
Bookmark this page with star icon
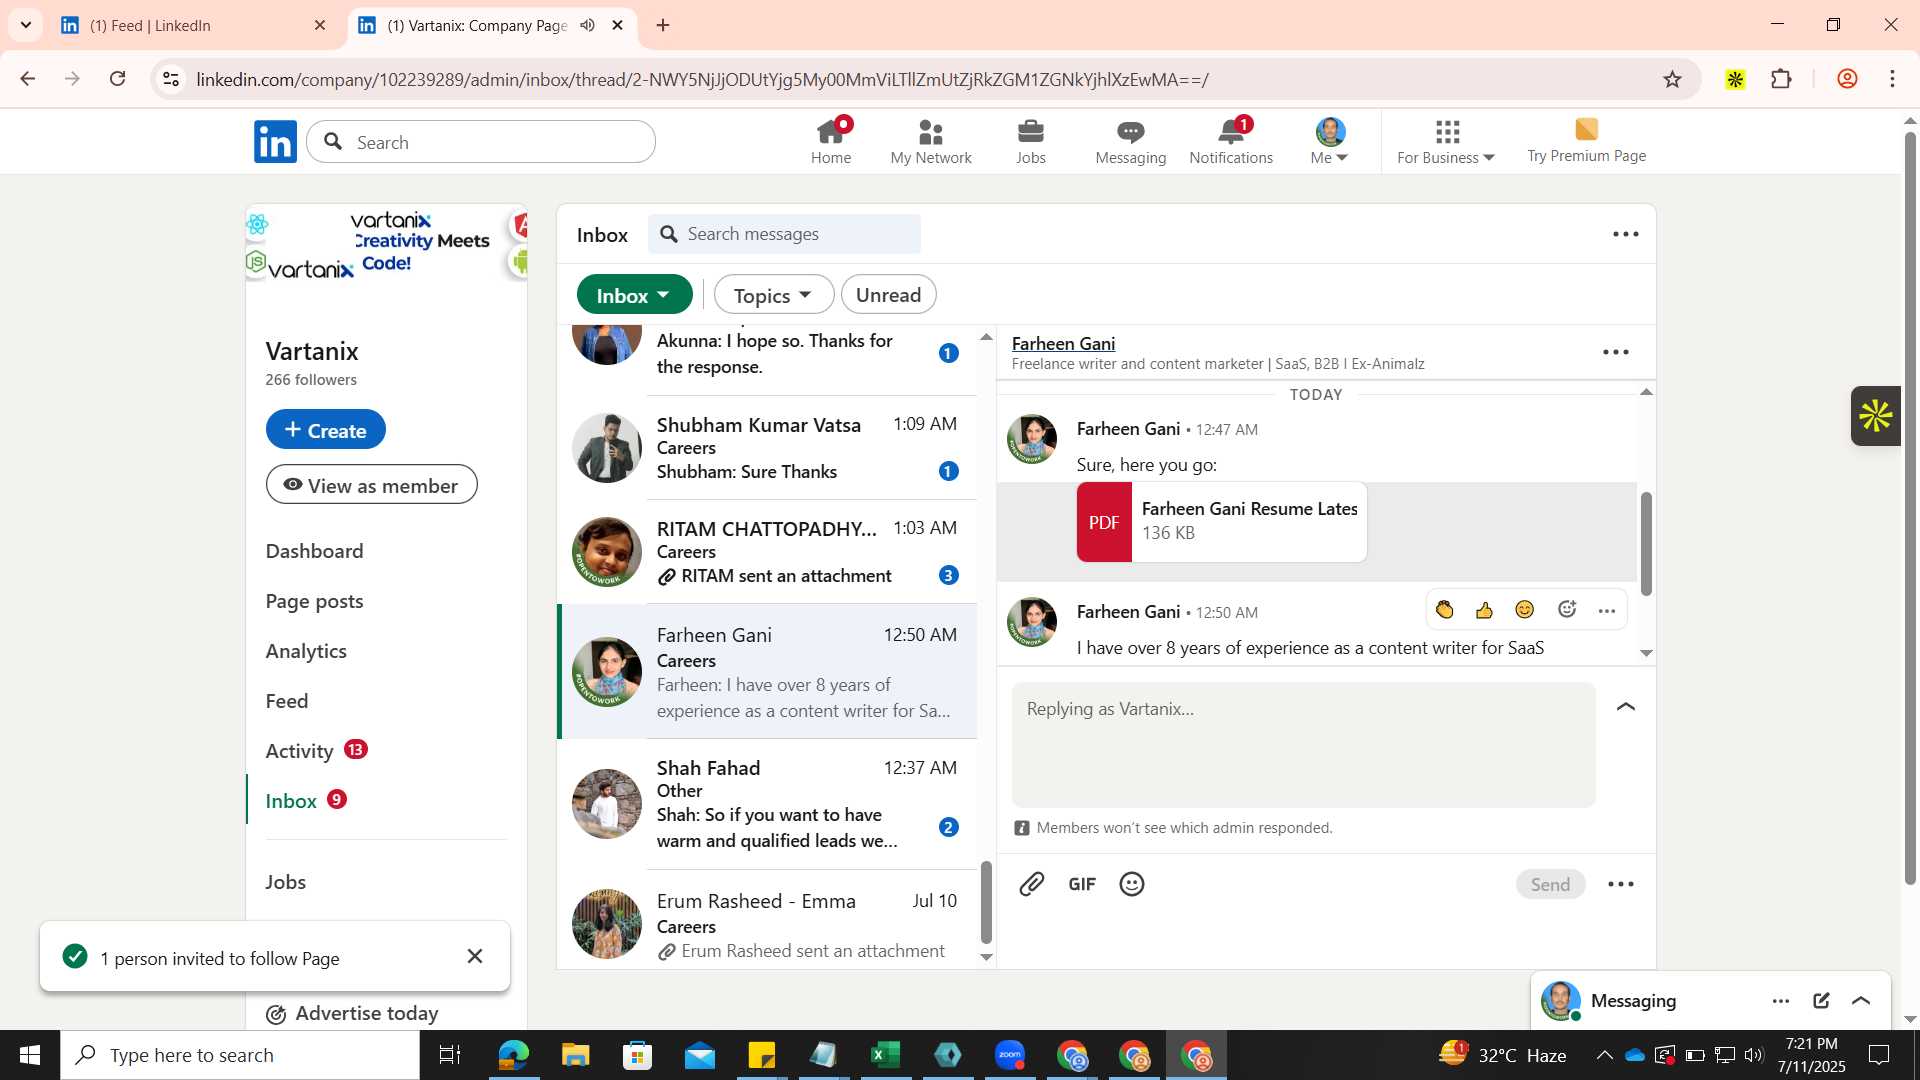1672,79
